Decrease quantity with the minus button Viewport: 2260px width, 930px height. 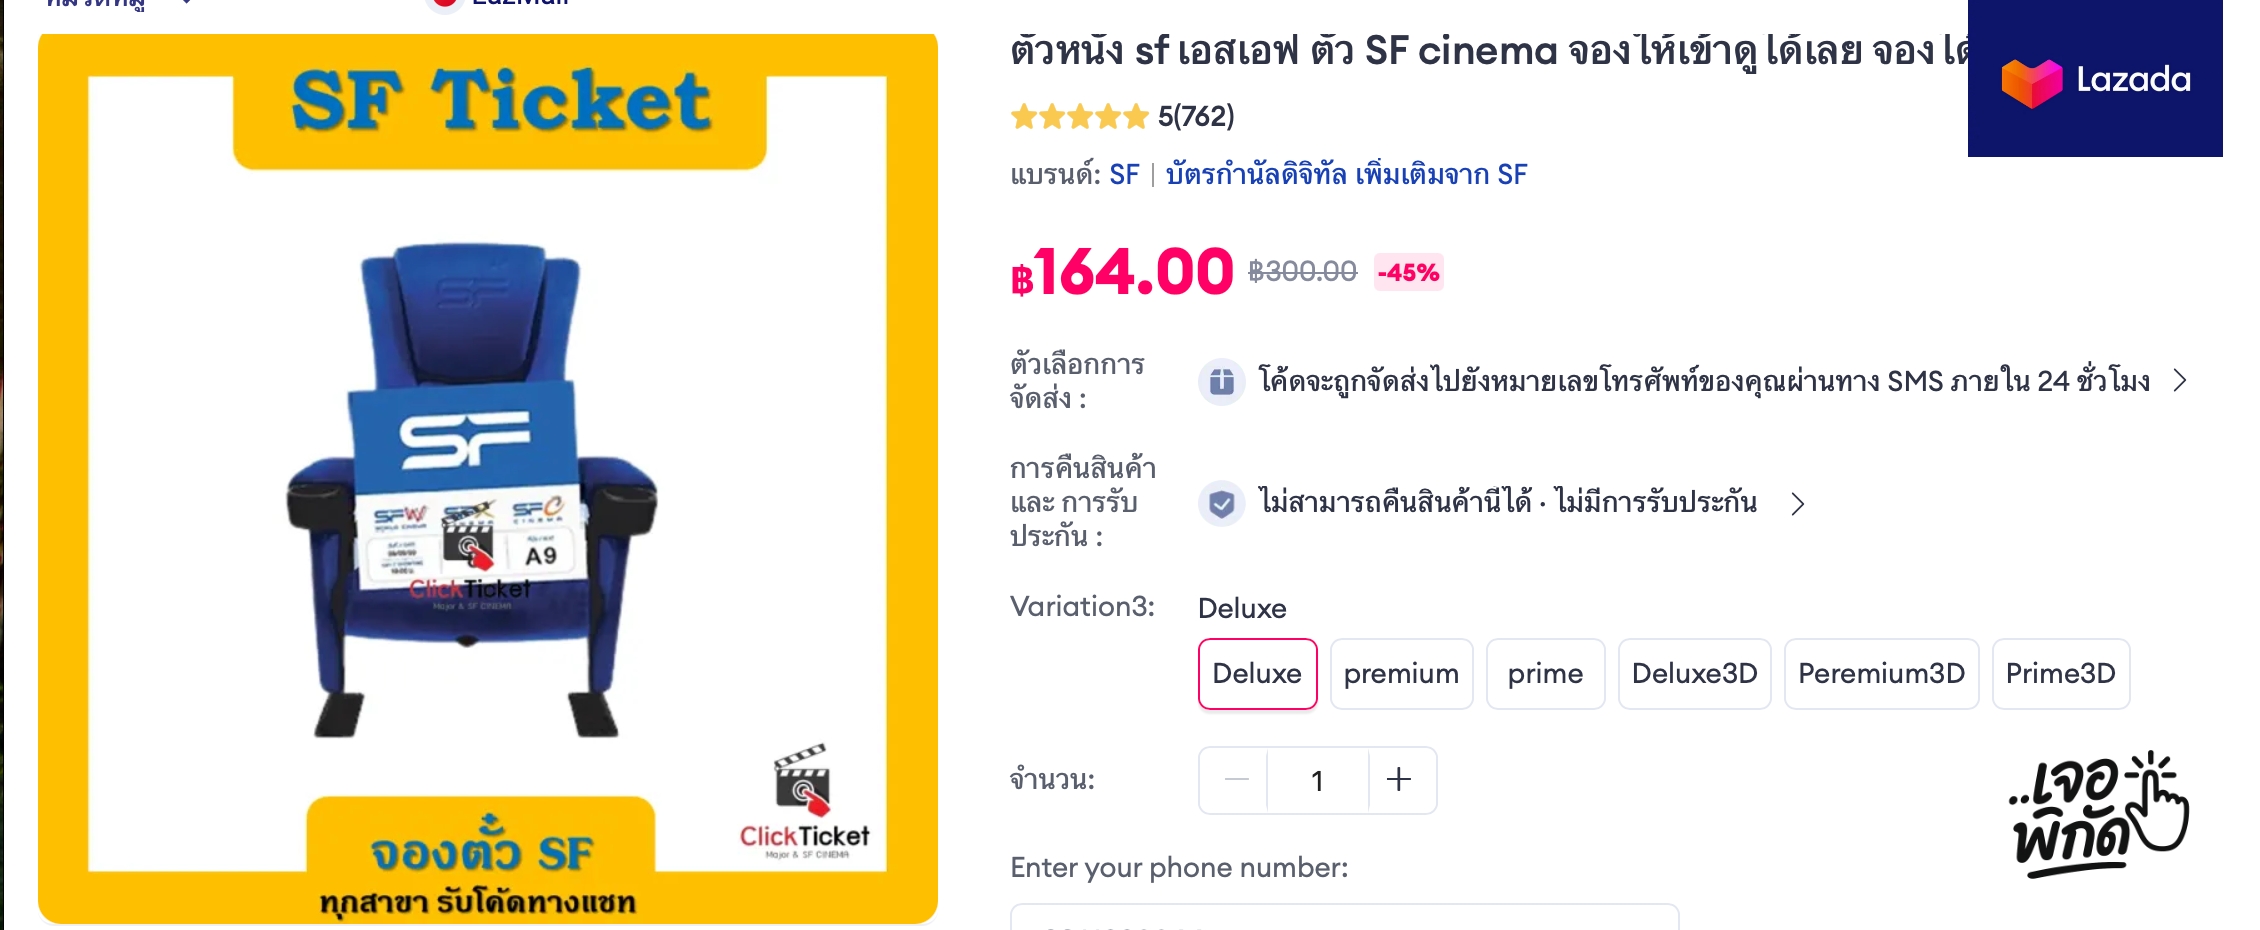pyautogui.click(x=1236, y=780)
